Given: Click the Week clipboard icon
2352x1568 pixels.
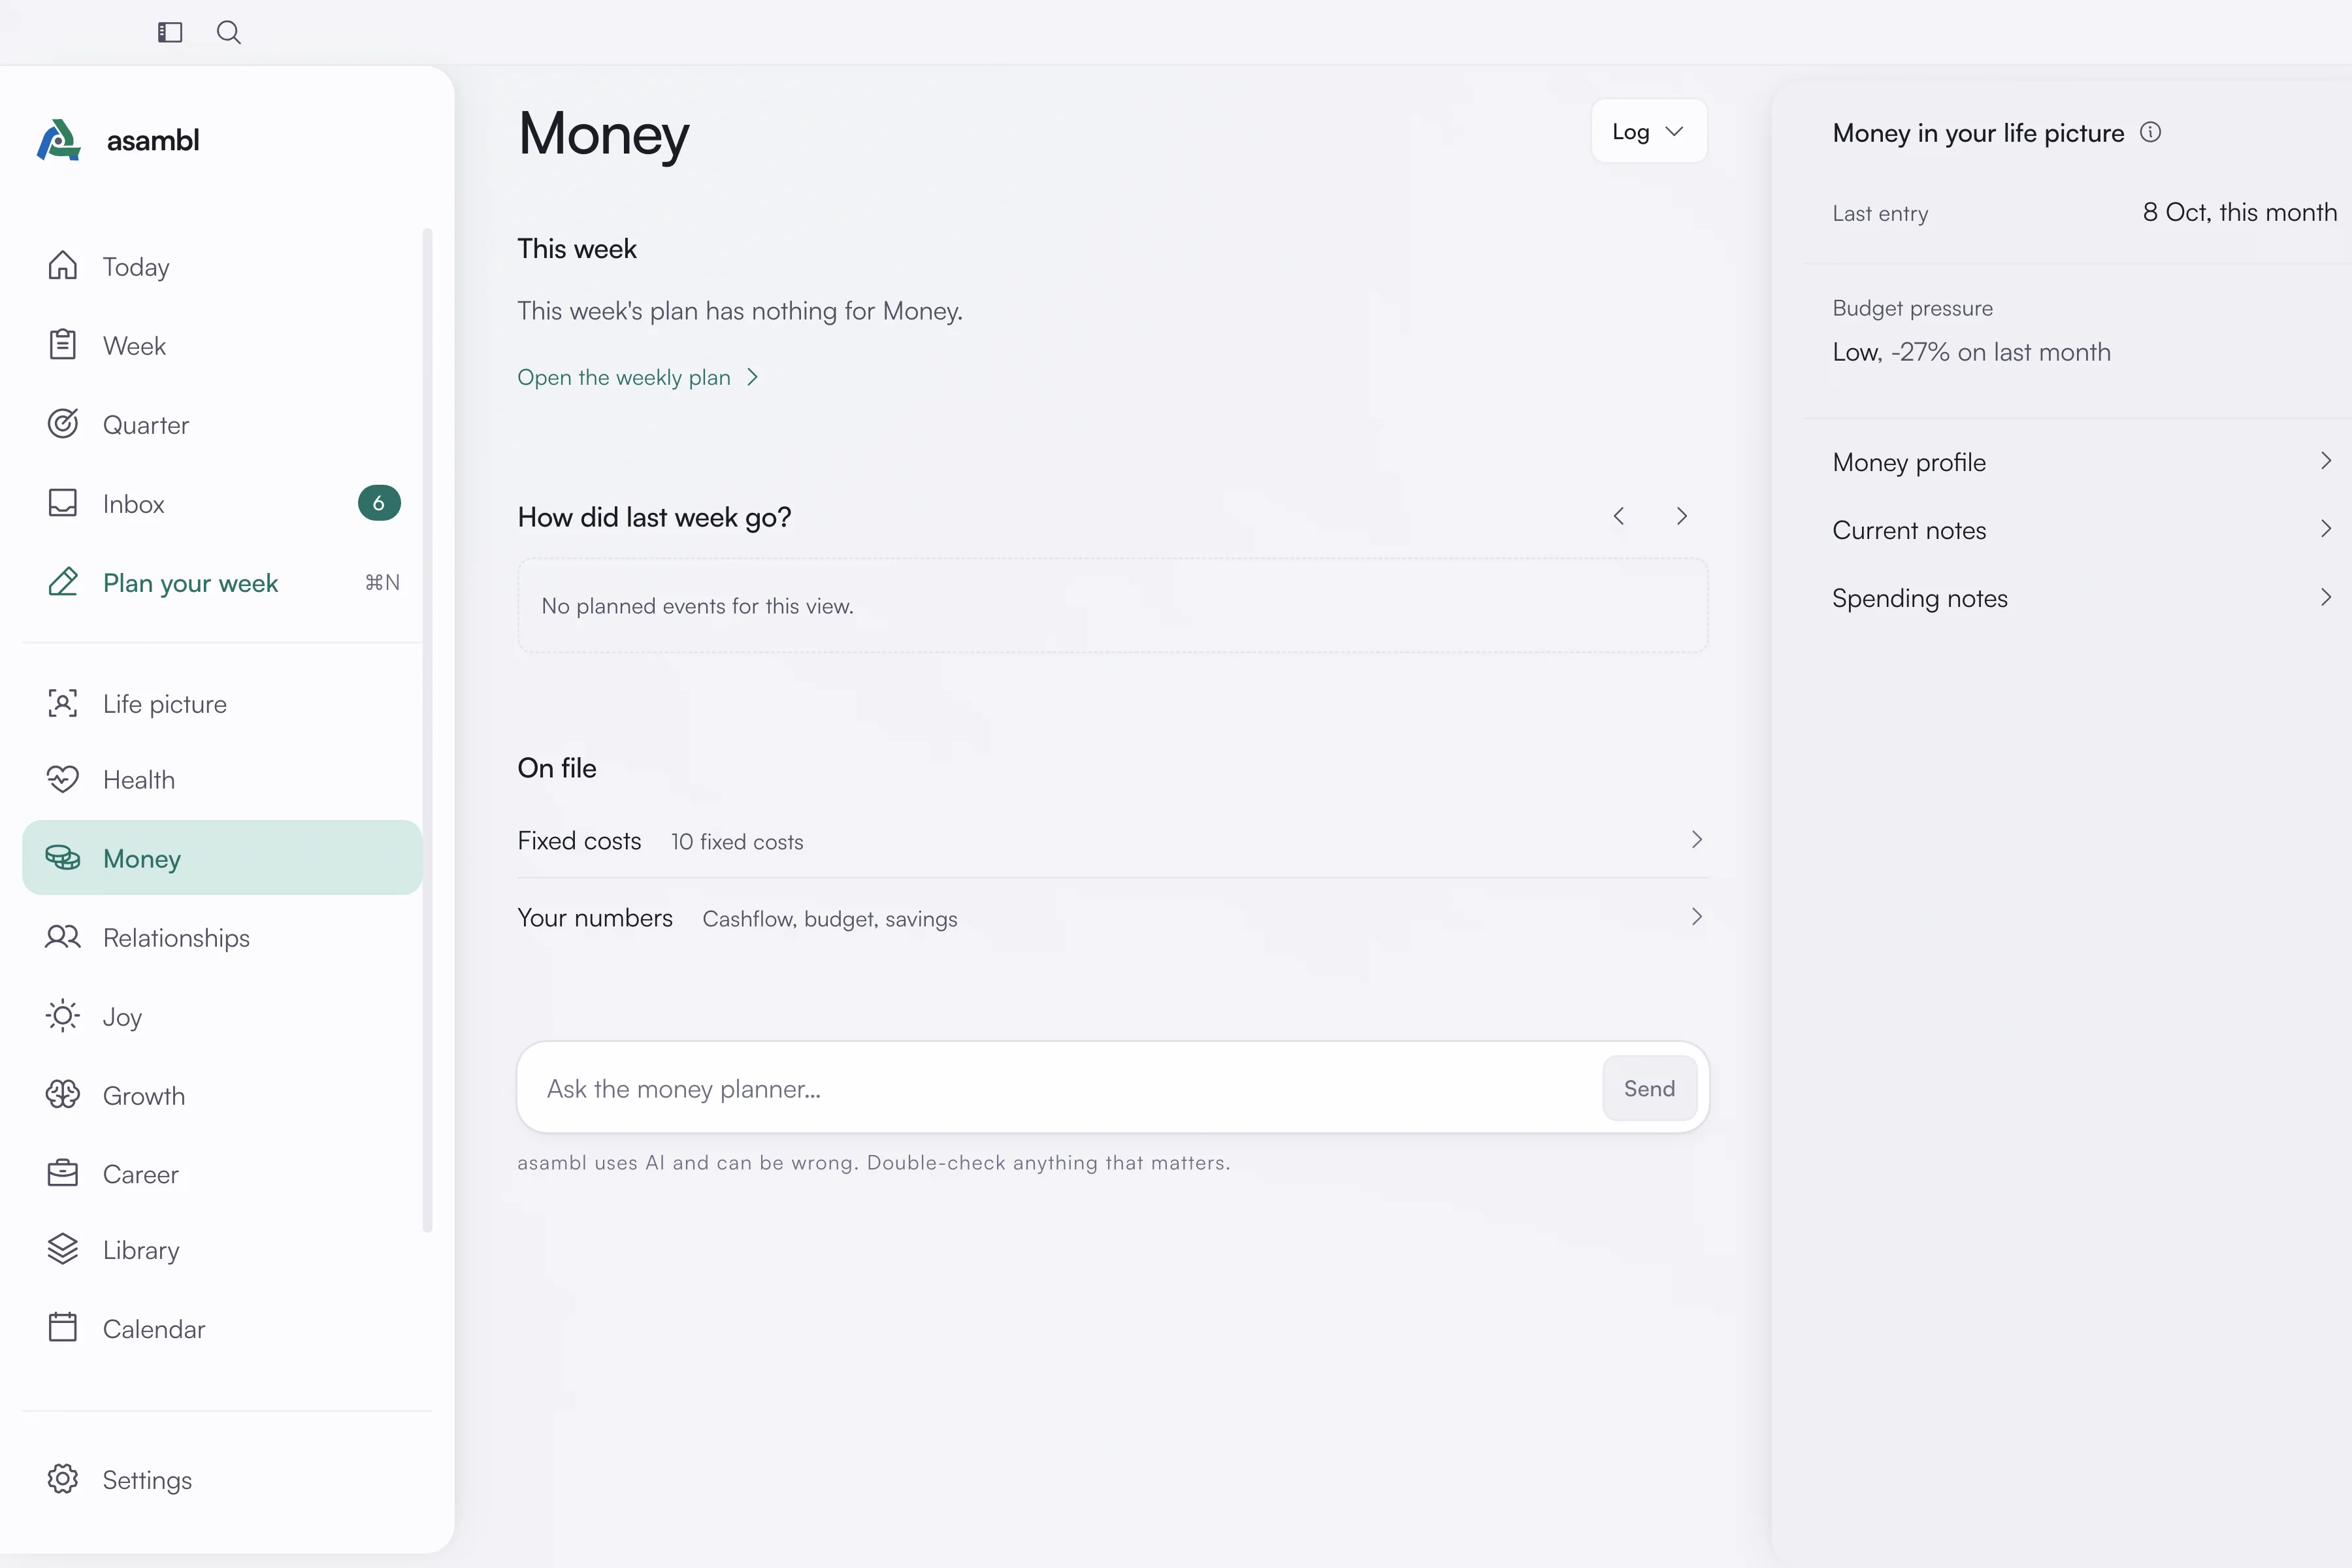Looking at the screenshot, I should tap(63, 344).
